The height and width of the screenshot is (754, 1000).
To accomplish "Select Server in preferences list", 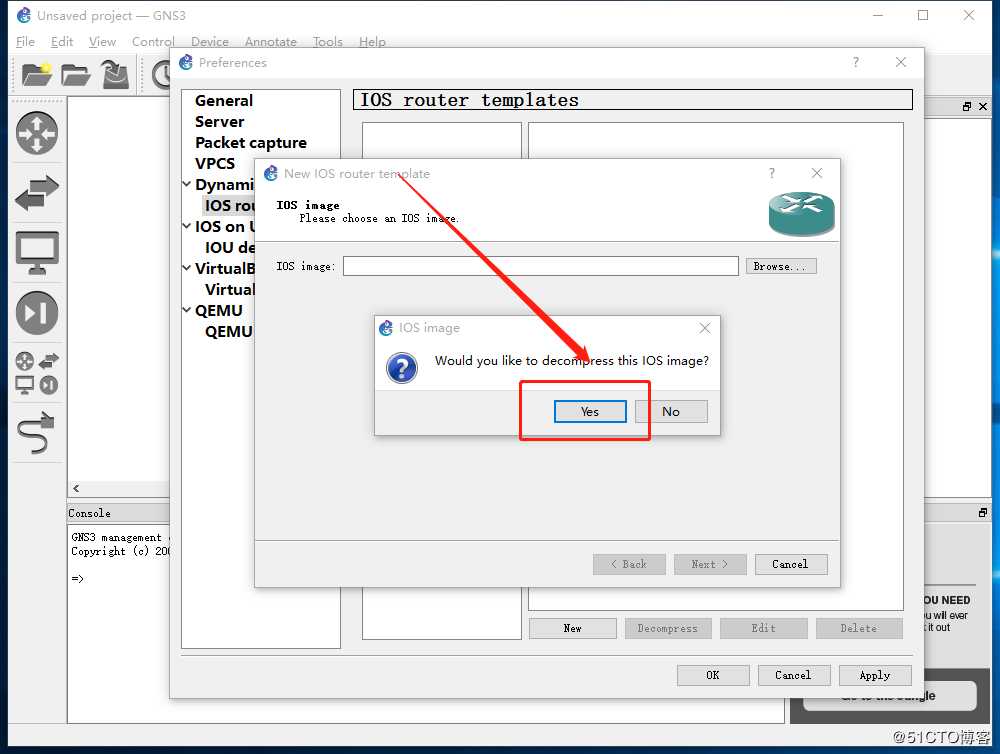I will [x=219, y=122].
